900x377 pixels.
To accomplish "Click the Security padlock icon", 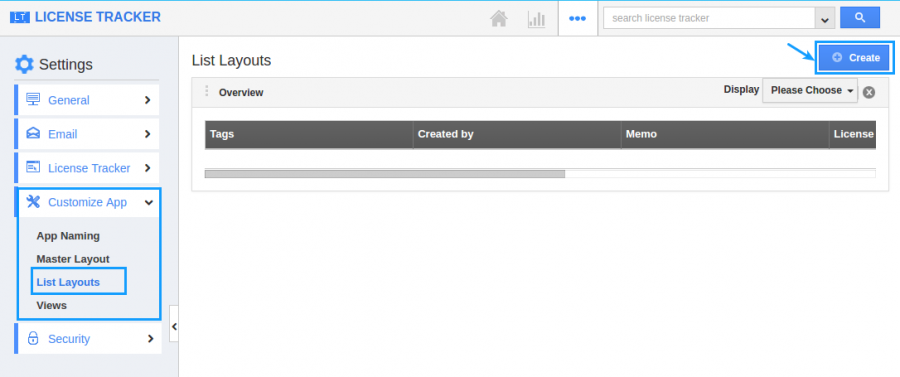I will pyautogui.click(x=33, y=338).
